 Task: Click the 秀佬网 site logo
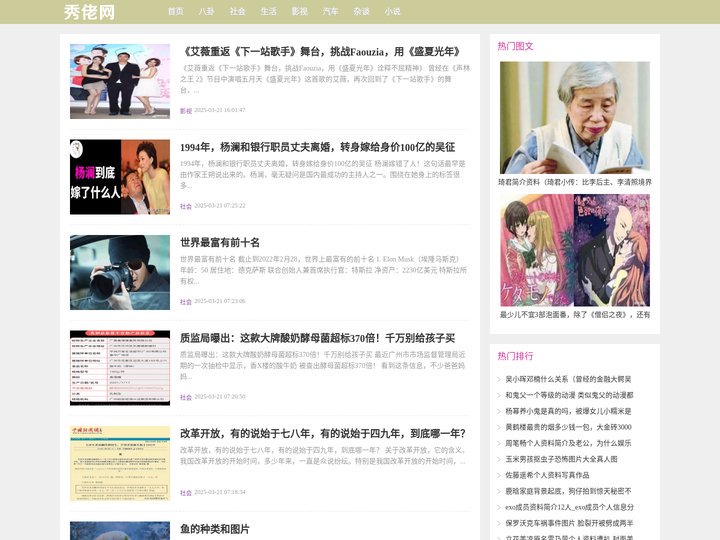(89, 12)
